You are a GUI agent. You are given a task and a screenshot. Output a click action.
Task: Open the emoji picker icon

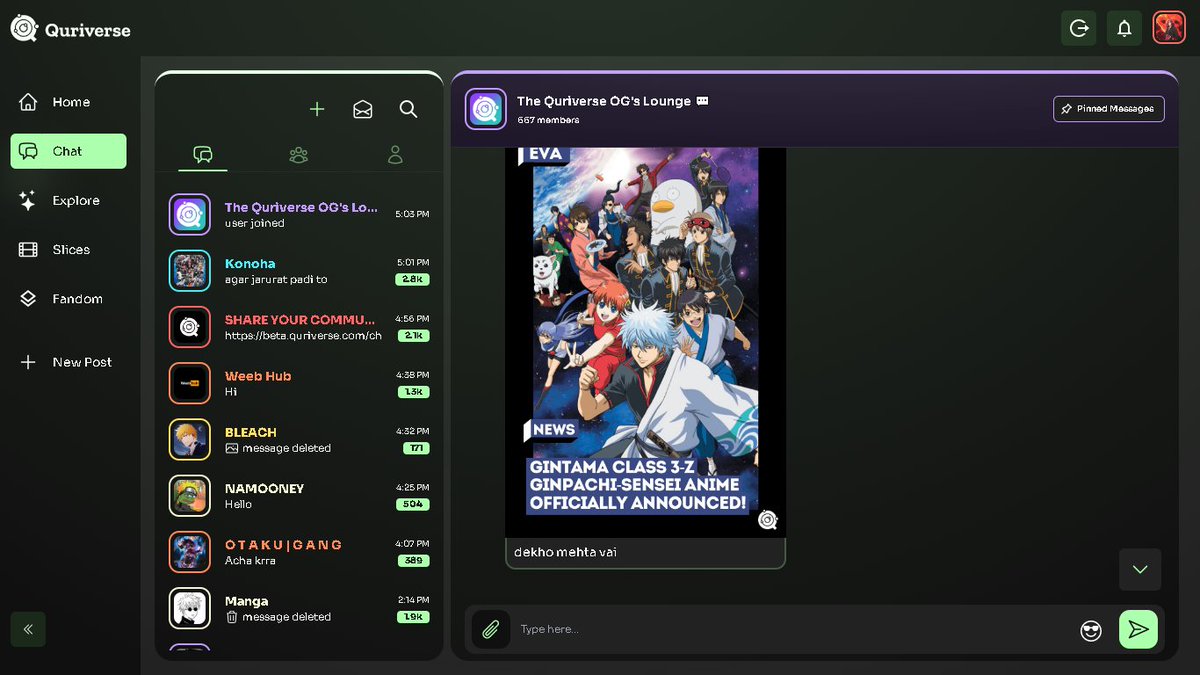click(1091, 630)
